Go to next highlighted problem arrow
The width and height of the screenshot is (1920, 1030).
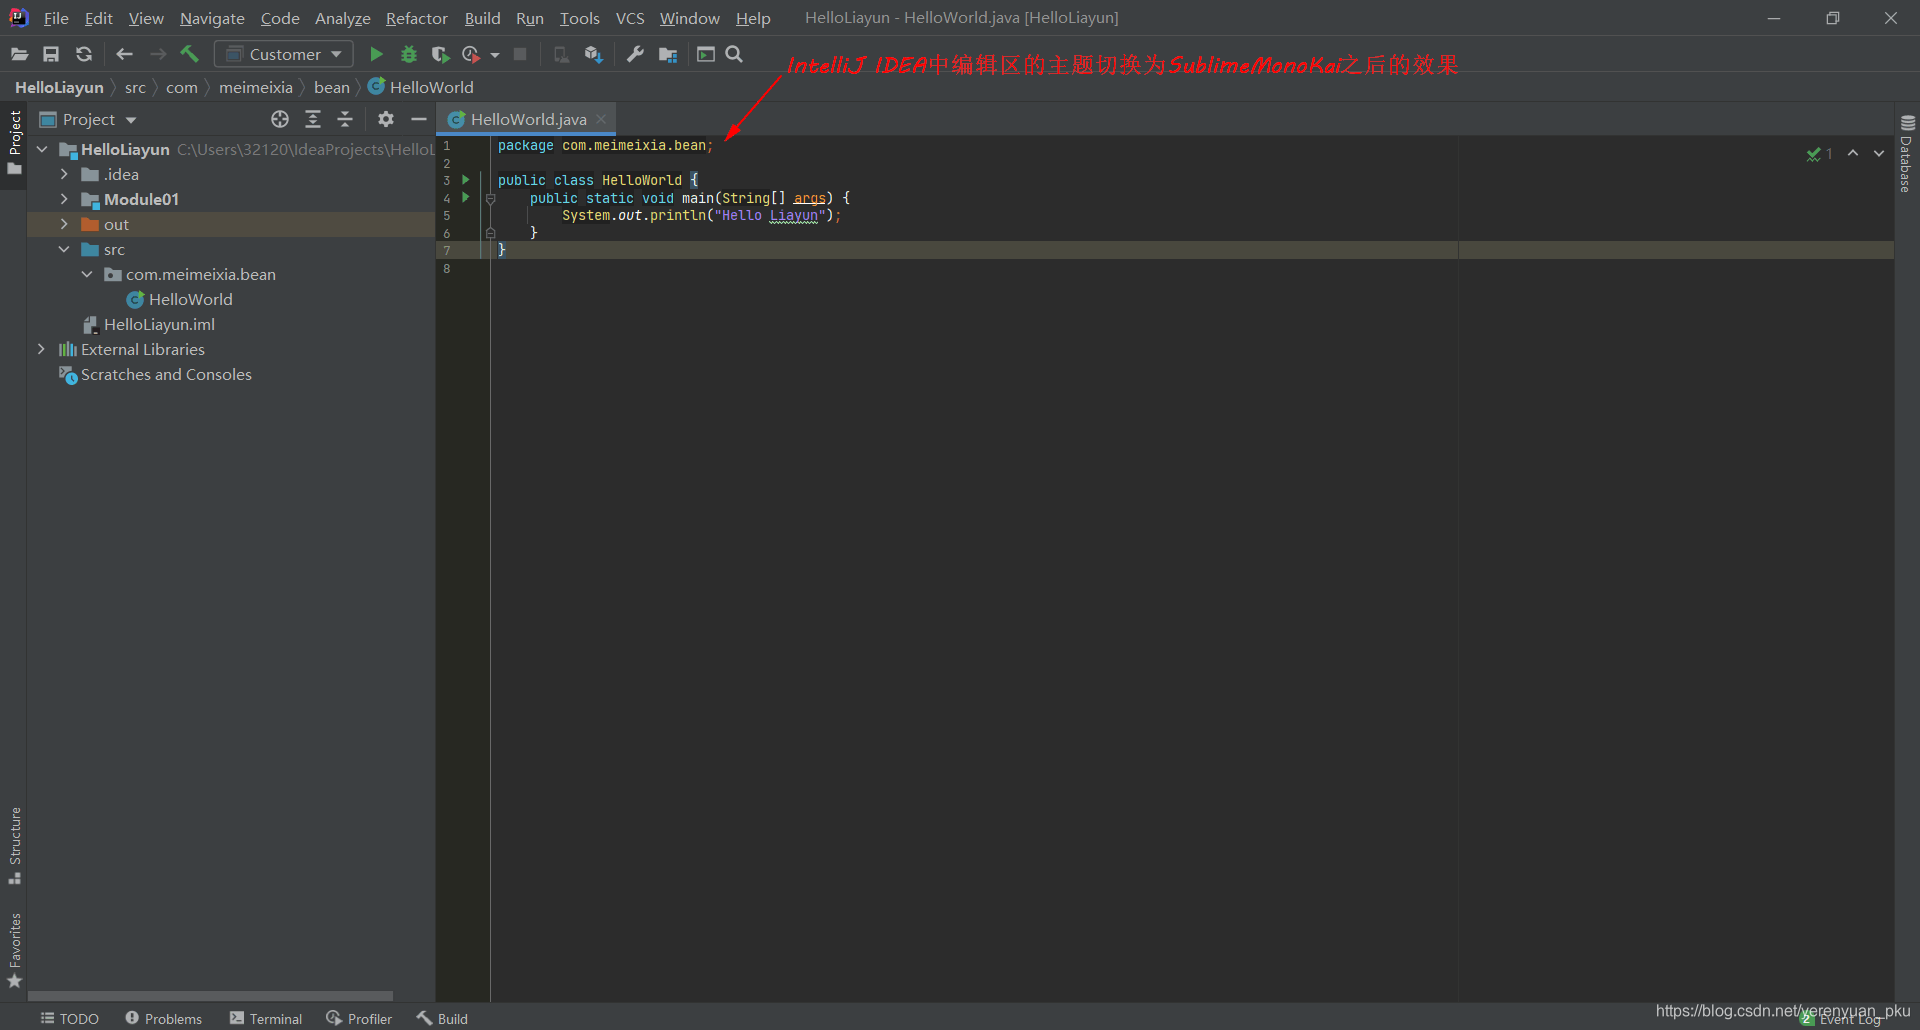tap(1879, 153)
